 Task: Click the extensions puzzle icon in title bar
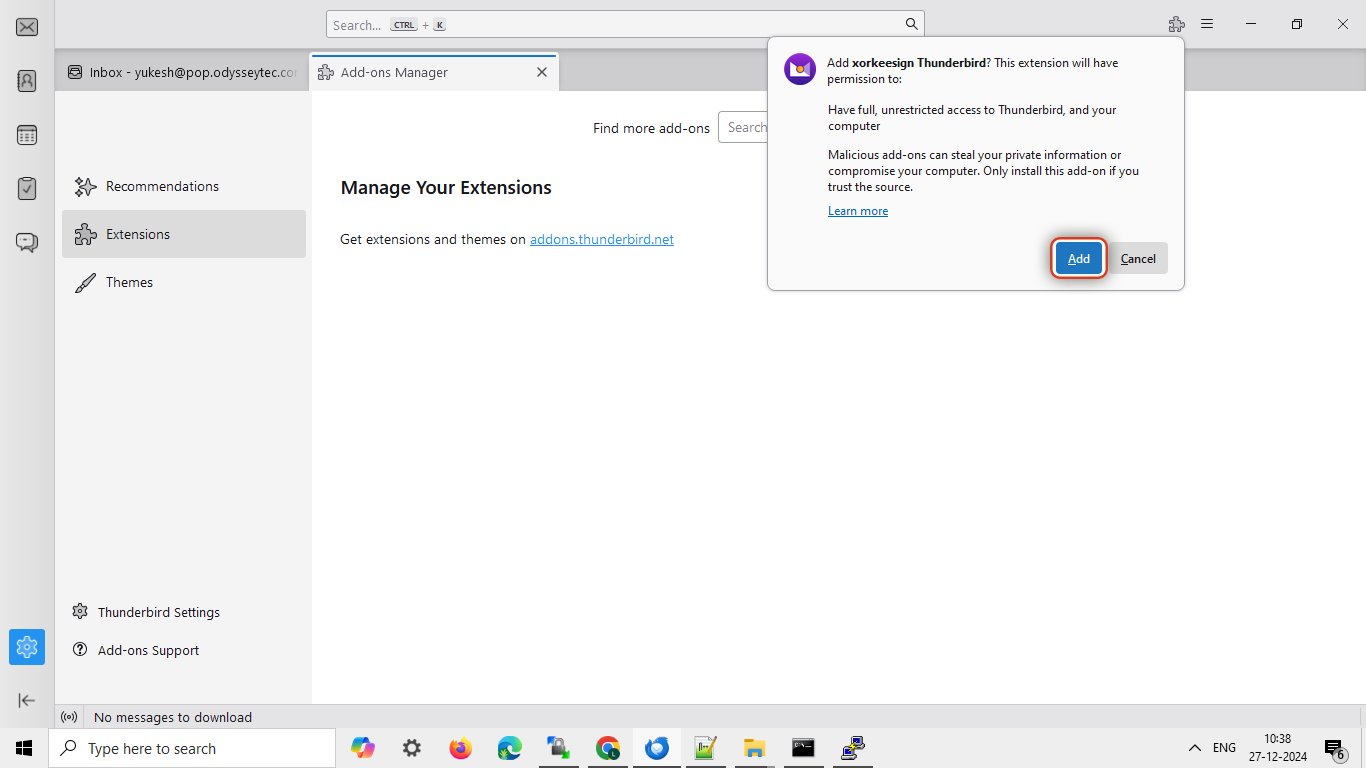click(1177, 24)
